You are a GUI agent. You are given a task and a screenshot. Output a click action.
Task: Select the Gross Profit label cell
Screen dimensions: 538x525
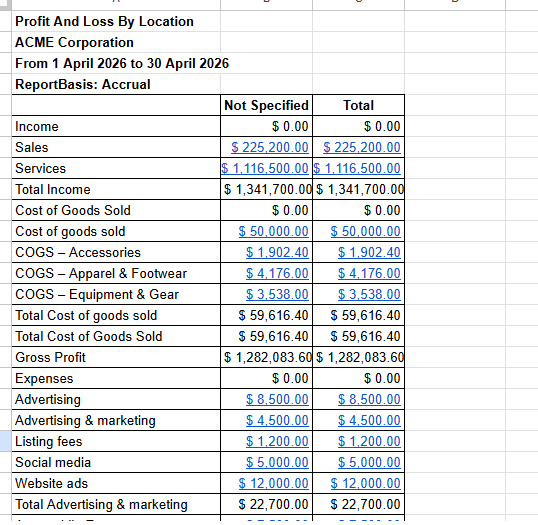[116, 357]
